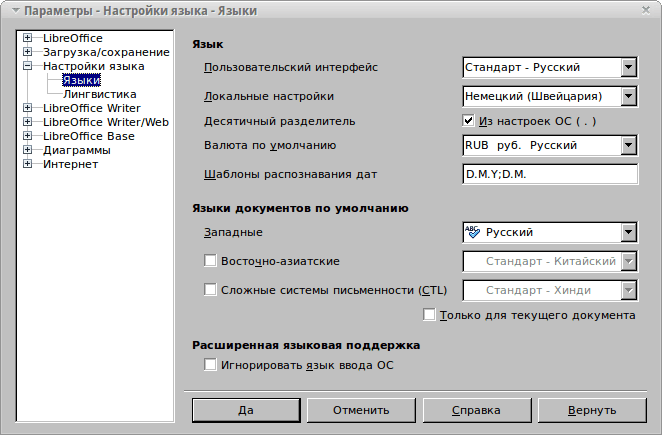Expand the LibreOffice Base node
This screenshot has height=435, width=662.
point(27,136)
